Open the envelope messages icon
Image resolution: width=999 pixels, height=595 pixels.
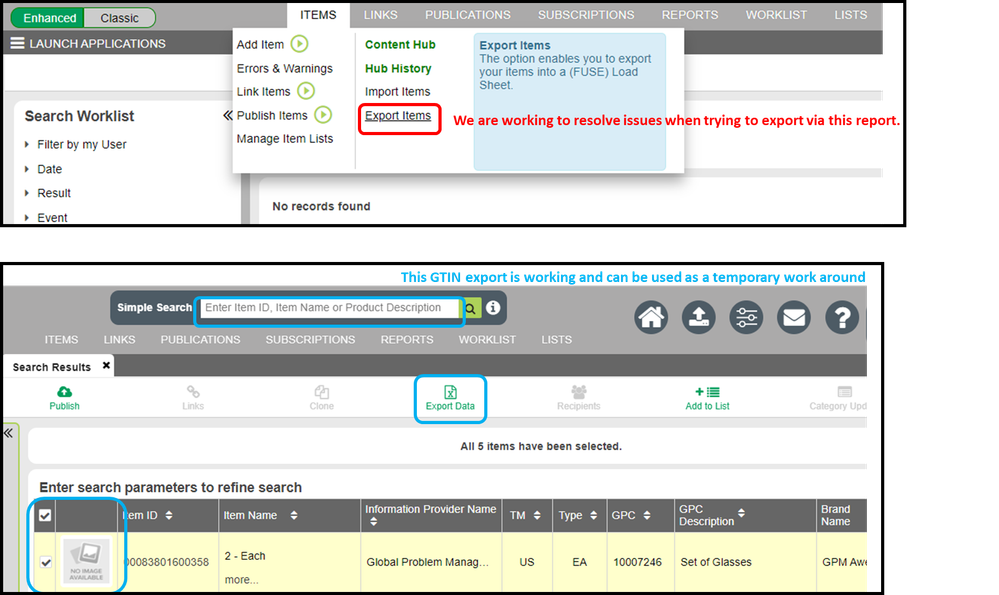[794, 318]
